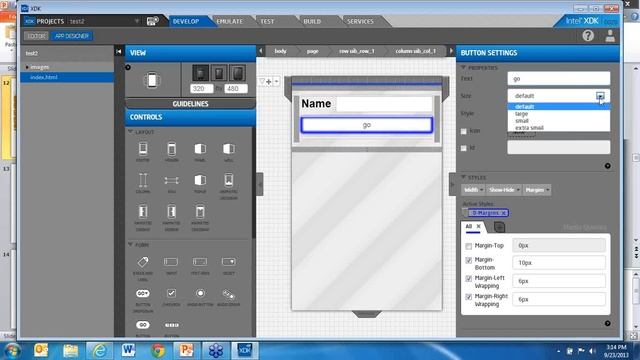Screen dimensions: 640x360
Task: Choose the Panel layout control
Action: (200, 151)
